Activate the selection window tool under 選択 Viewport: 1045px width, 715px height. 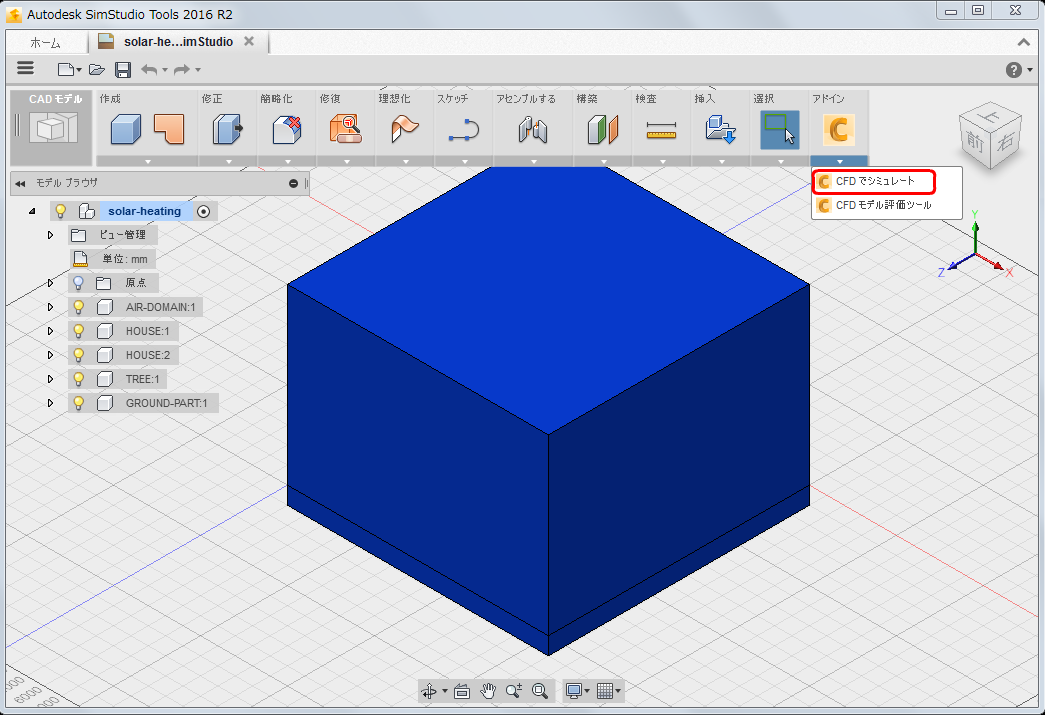780,129
